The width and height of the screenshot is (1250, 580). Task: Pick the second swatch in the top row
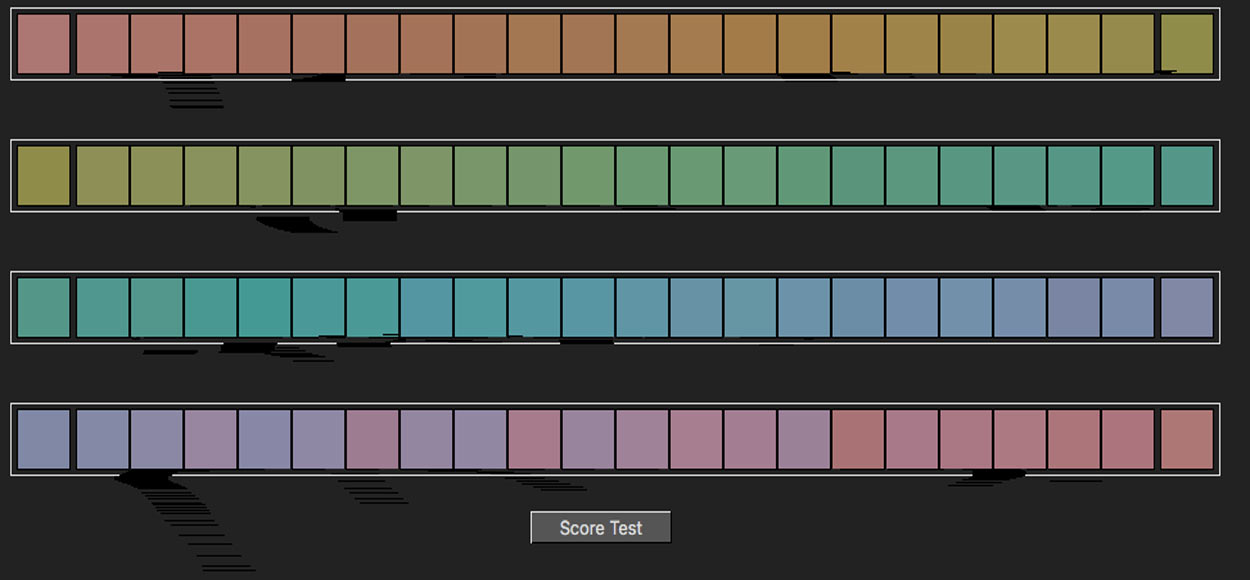(x=103, y=44)
